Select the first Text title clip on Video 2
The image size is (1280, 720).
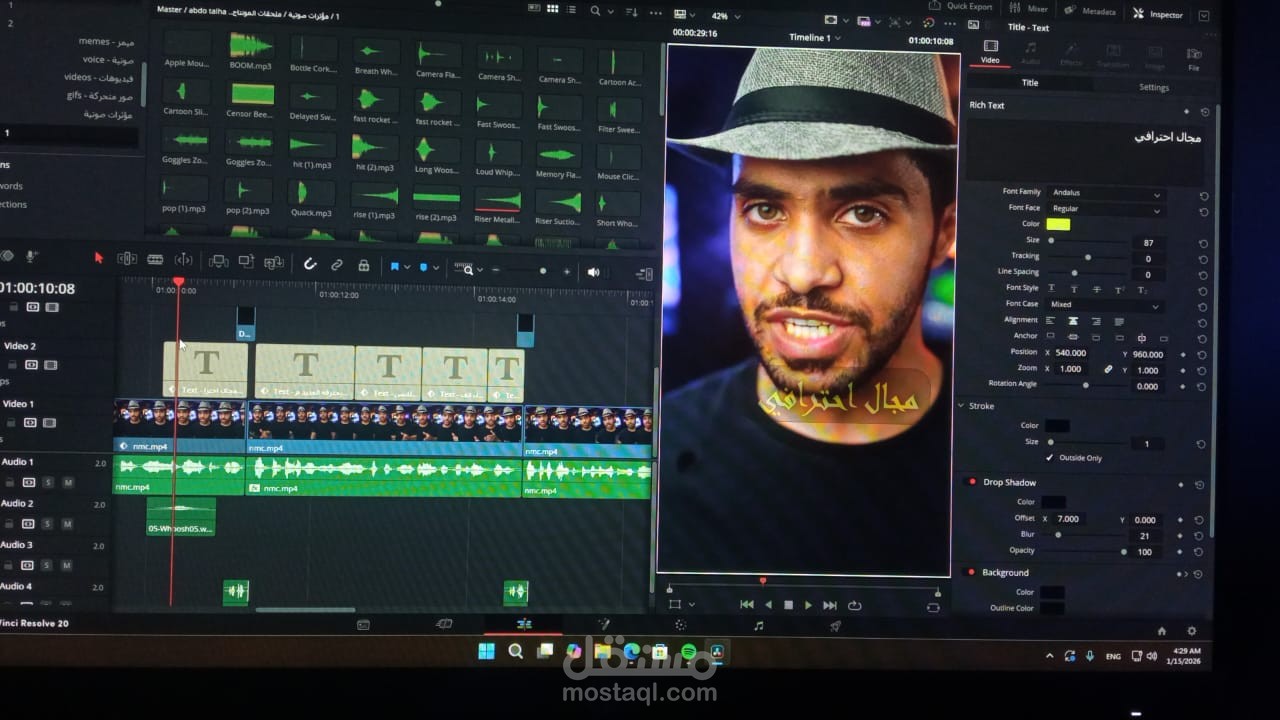click(x=205, y=370)
